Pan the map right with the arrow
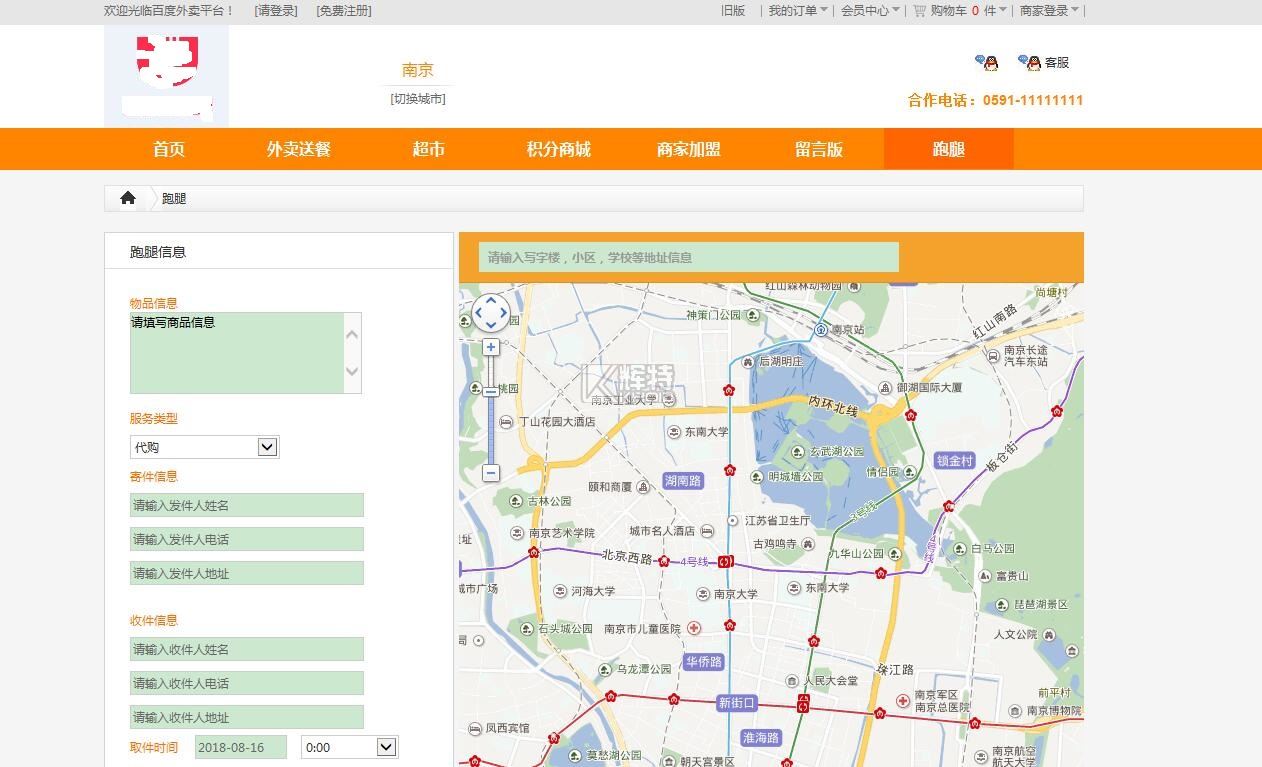The width and height of the screenshot is (1262, 767). coord(504,313)
